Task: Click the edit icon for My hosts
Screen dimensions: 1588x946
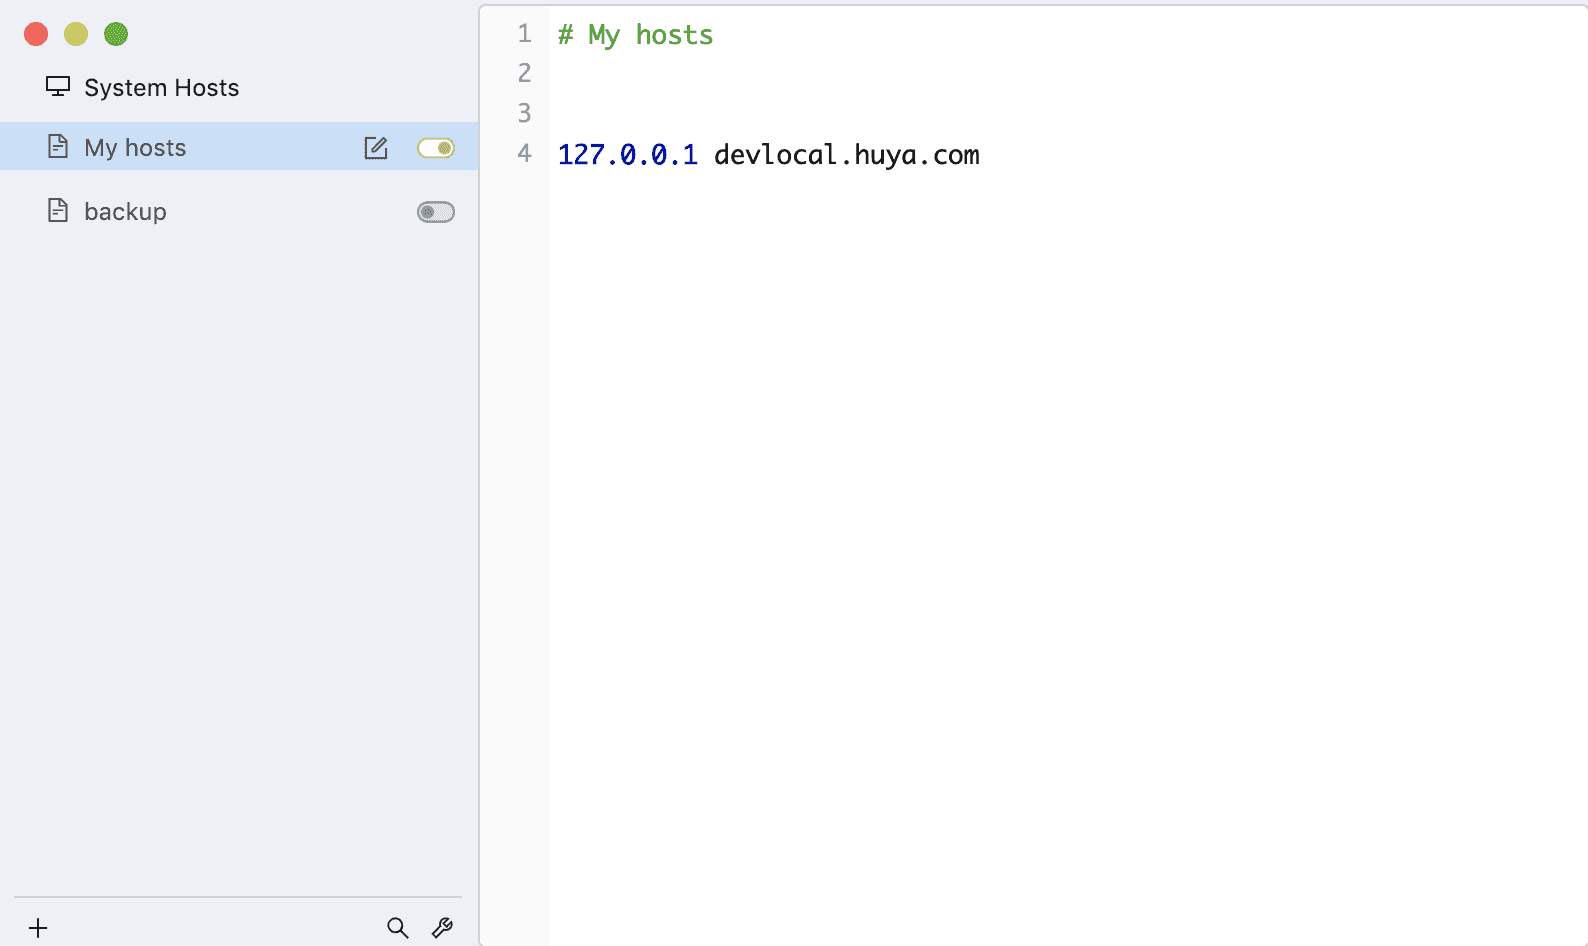Action: 375,148
